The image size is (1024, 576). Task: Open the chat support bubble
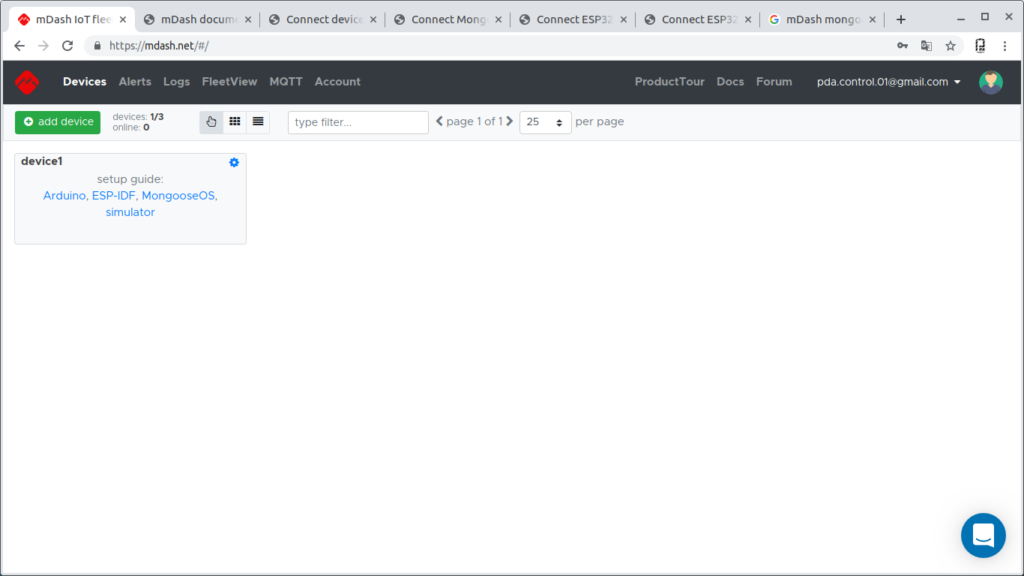pyautogui.click(x=983, y=536)
